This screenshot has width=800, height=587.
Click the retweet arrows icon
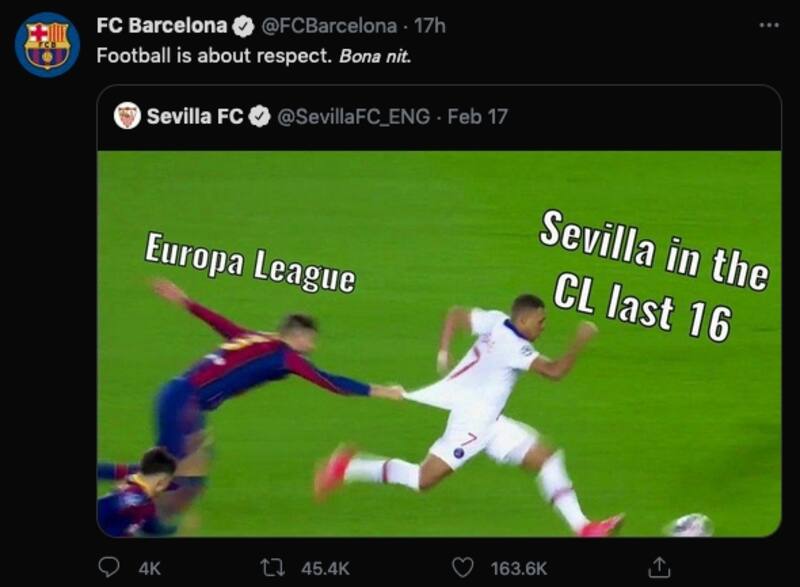pyautogui.click(x=272, y=568)
